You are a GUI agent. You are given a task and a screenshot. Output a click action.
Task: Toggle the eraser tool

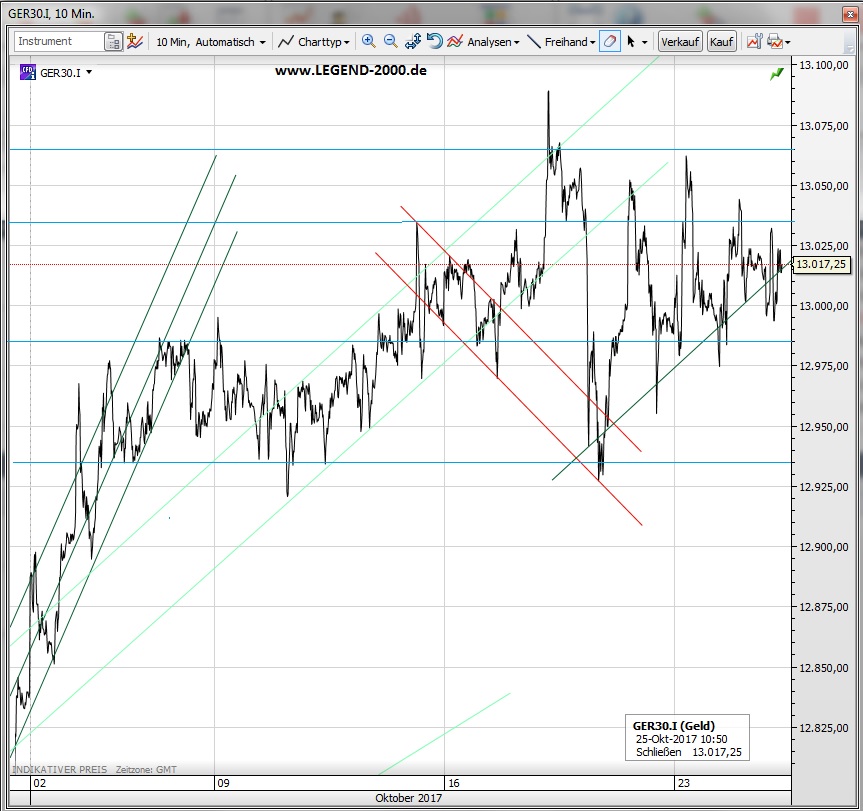point(610,41)
